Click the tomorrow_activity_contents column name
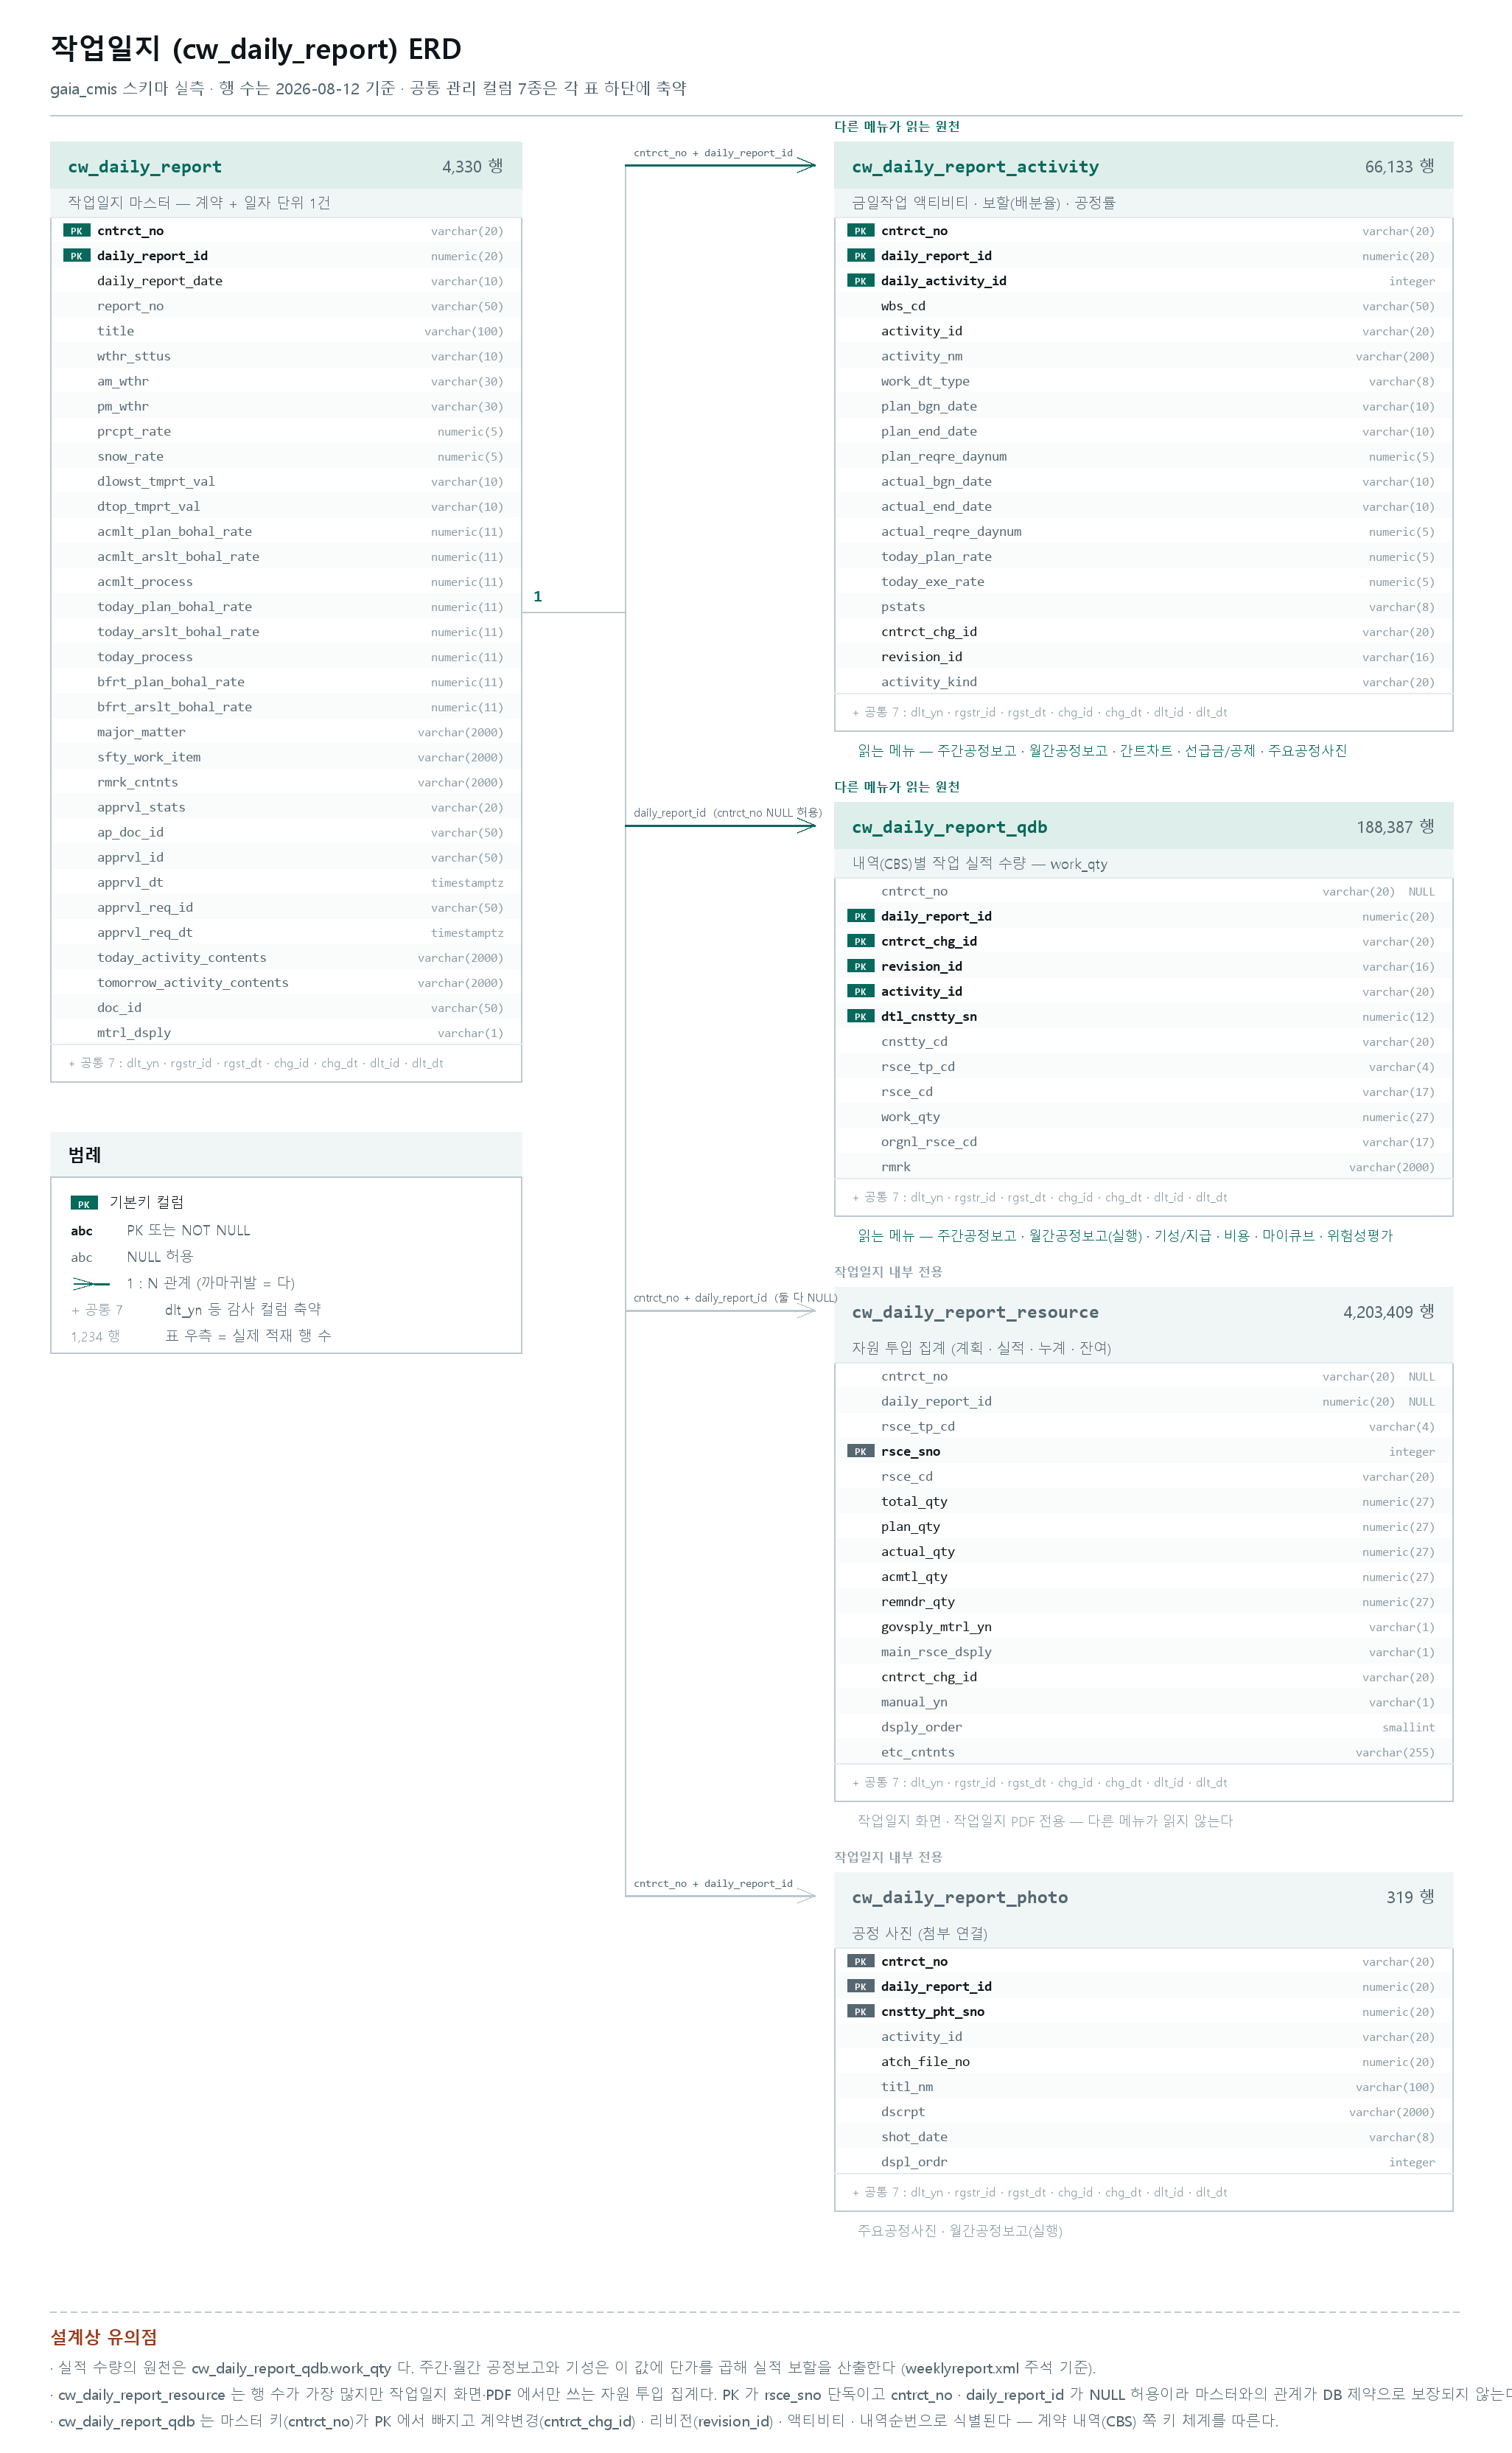 pos(193,982)
